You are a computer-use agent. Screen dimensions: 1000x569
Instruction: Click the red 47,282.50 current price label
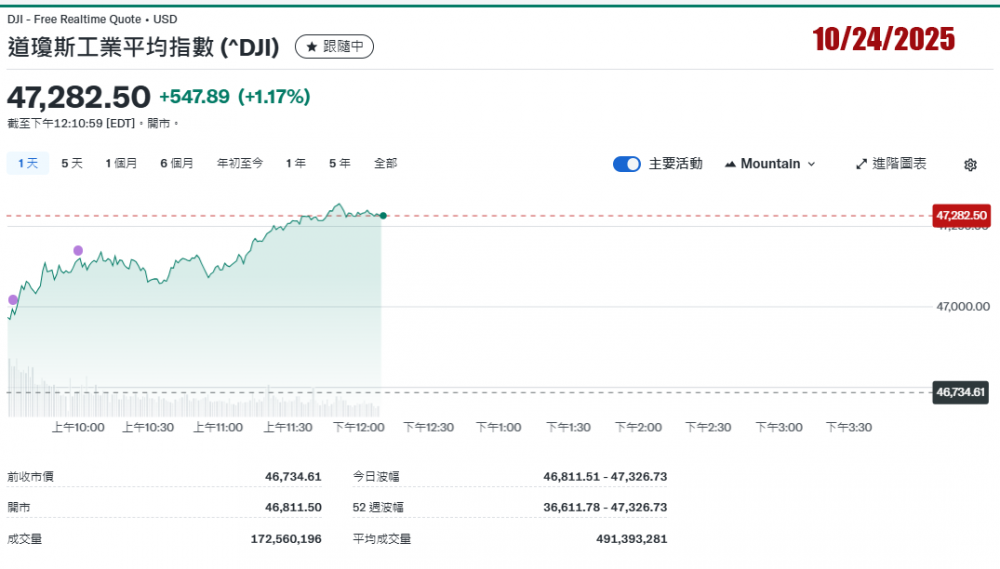point(961,215)
